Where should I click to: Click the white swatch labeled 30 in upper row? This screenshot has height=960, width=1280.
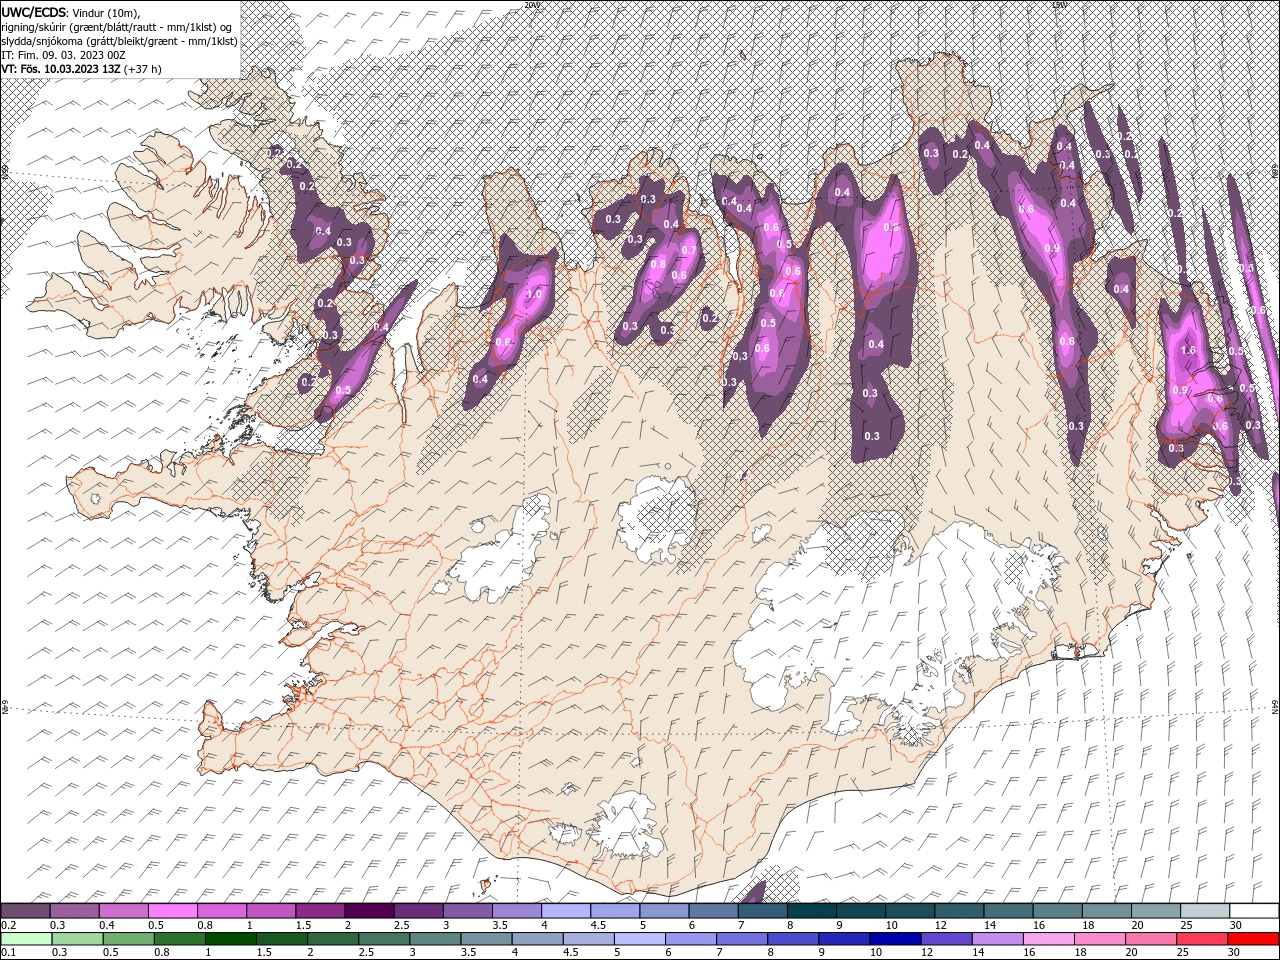pos(1254,911)
